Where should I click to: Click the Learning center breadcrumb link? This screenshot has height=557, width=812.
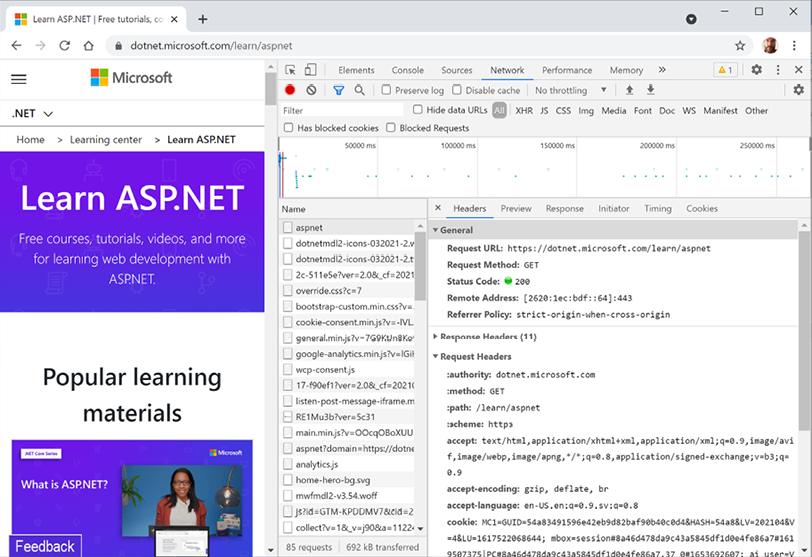point(106,140)
